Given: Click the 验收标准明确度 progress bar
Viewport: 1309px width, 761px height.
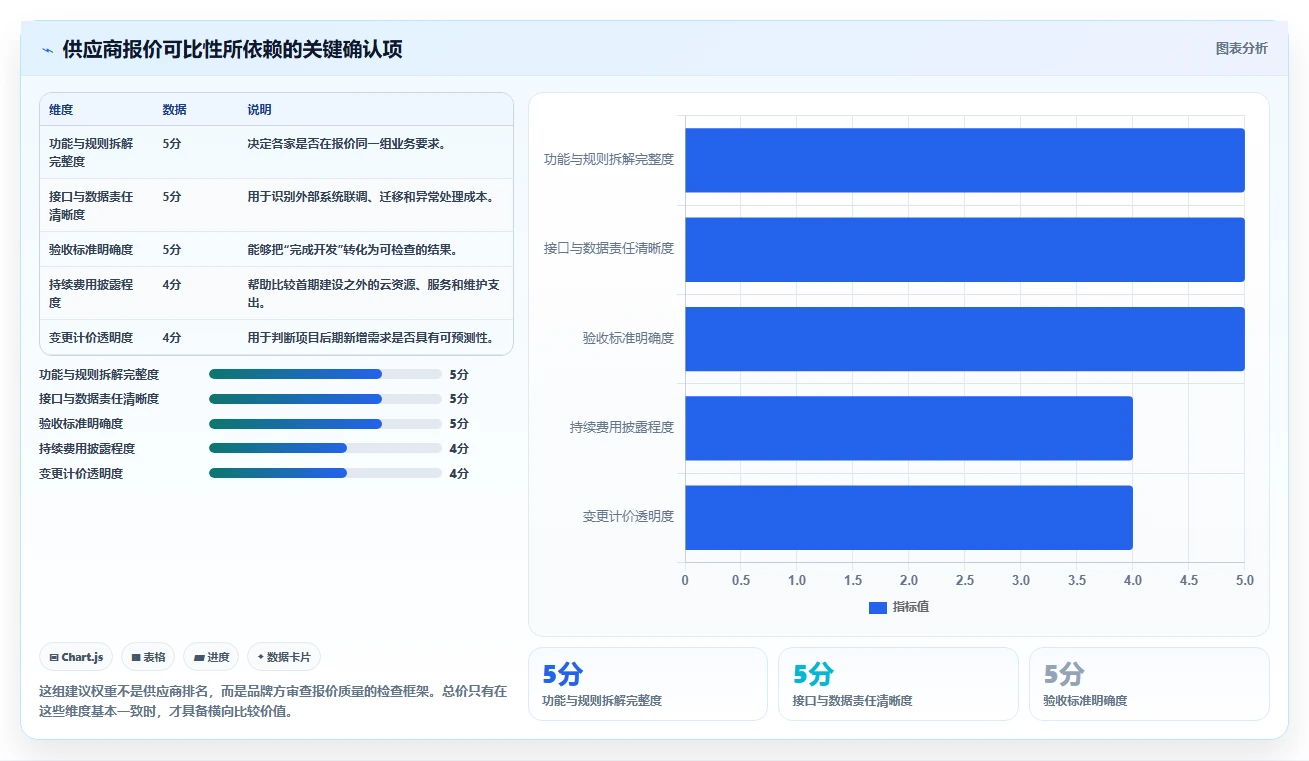Looking at the screenshot, I should click(x=325, y=424).
